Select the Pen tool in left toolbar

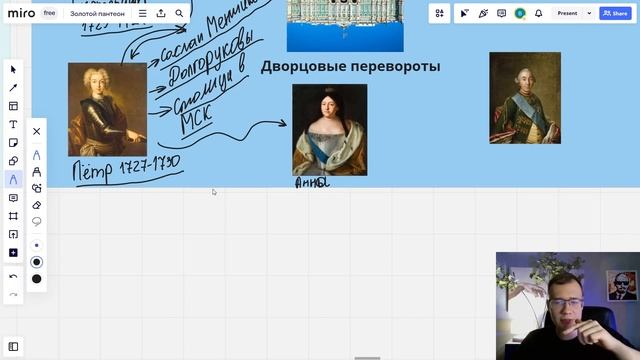(13, 180)
